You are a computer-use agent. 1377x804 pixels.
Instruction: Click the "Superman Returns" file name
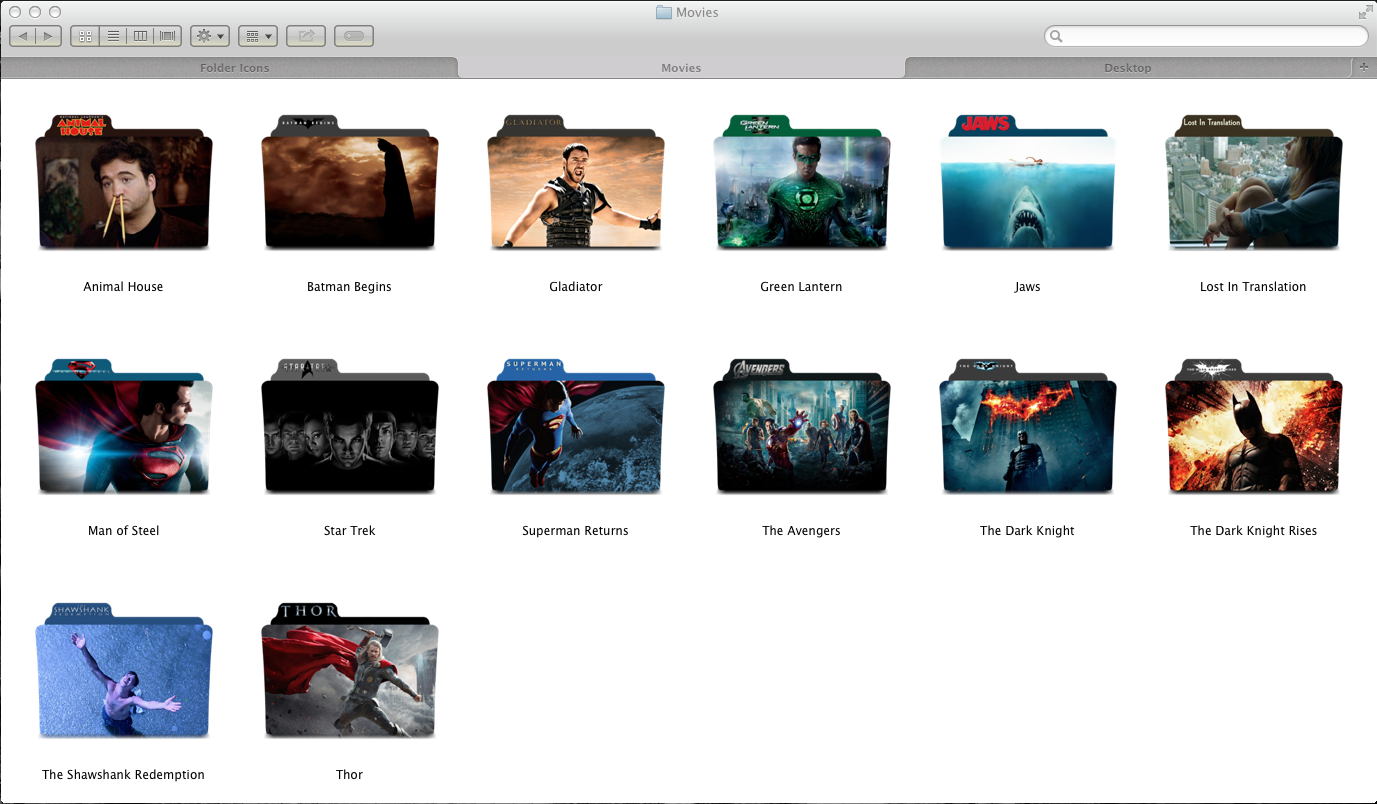(575, 531)
